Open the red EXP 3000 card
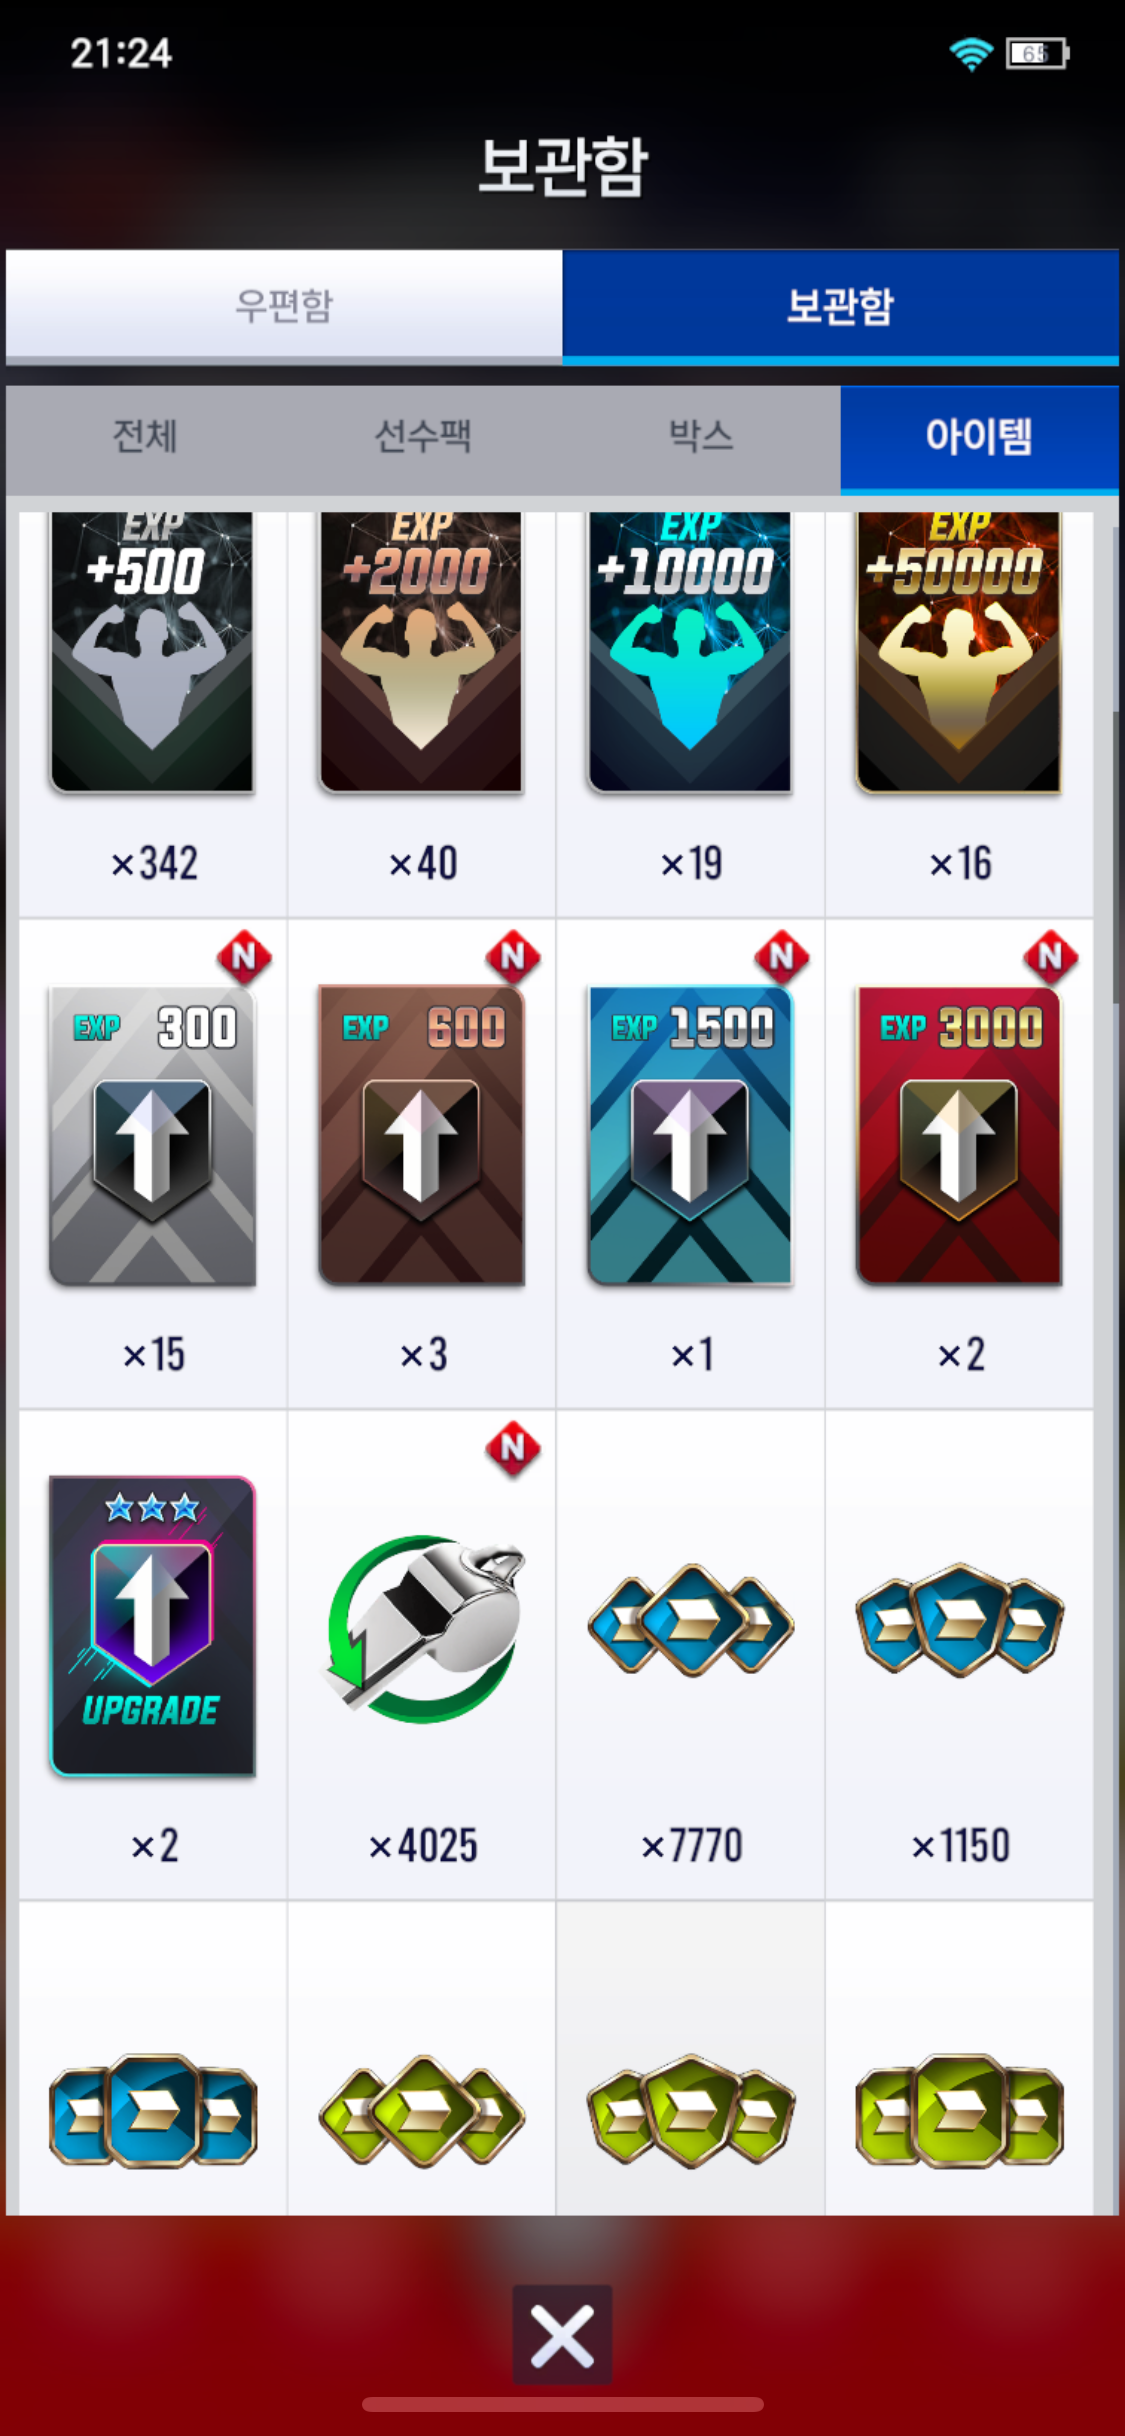The height and width of the screenshot is (2436, 1125). click(959, 1135)
